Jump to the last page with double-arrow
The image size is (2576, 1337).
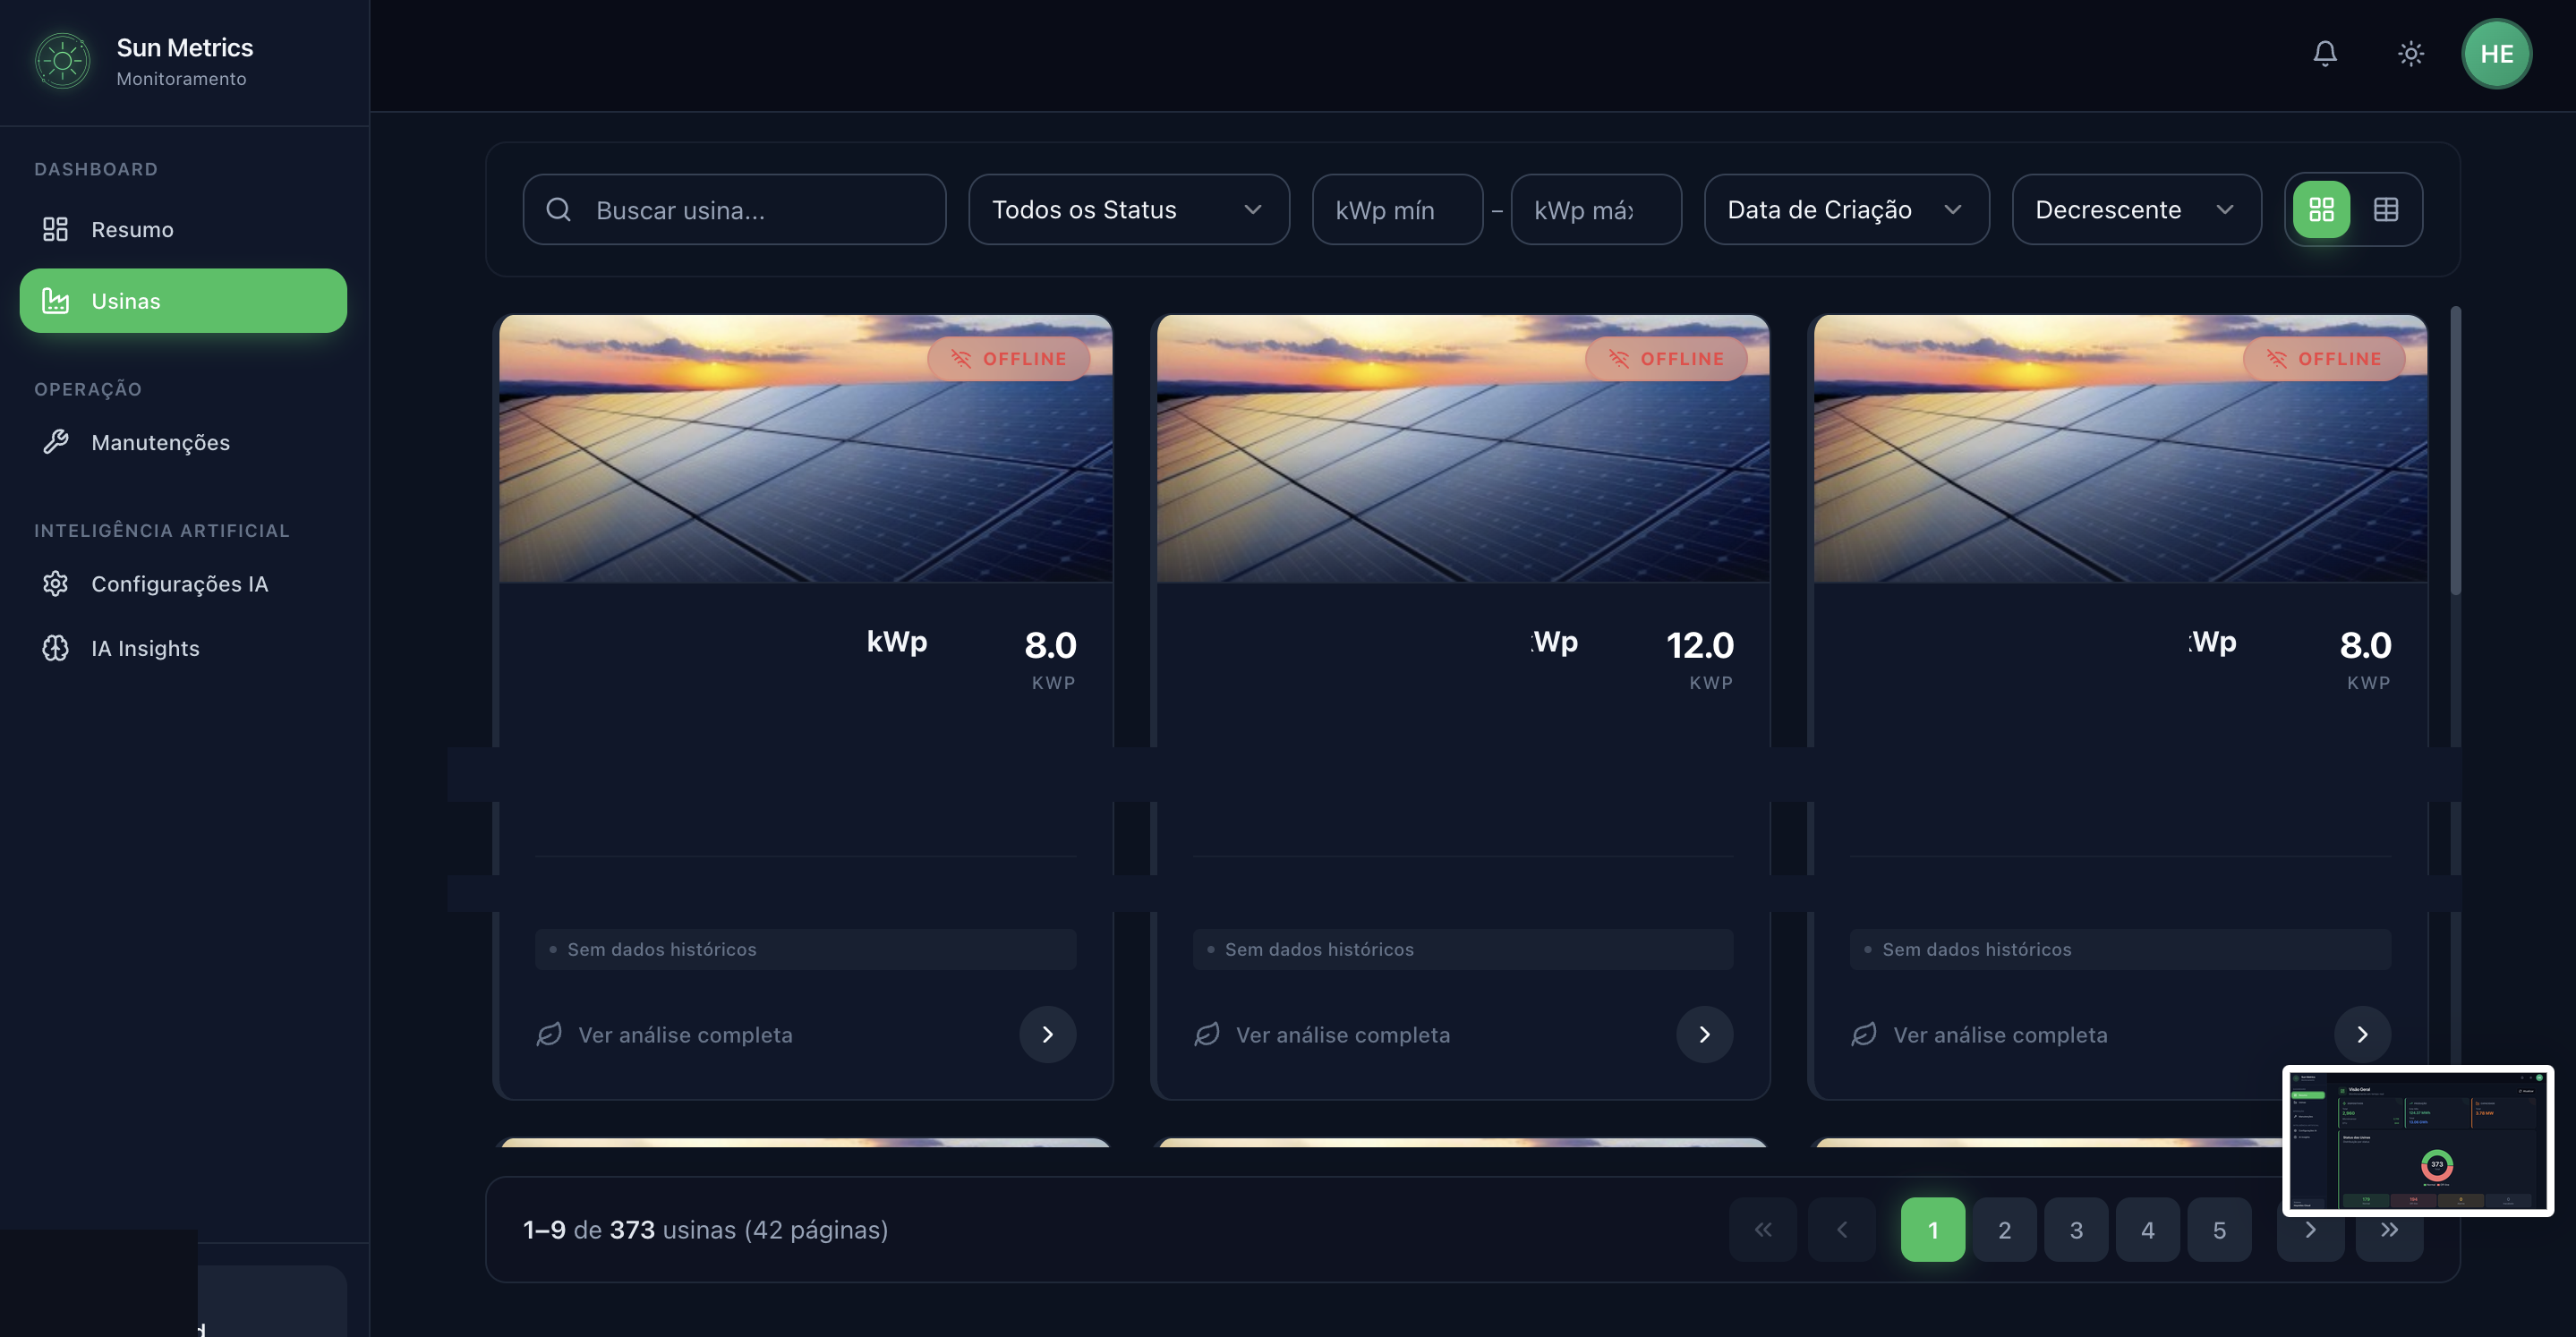pyautogui.click(x=2391, y=1230)
